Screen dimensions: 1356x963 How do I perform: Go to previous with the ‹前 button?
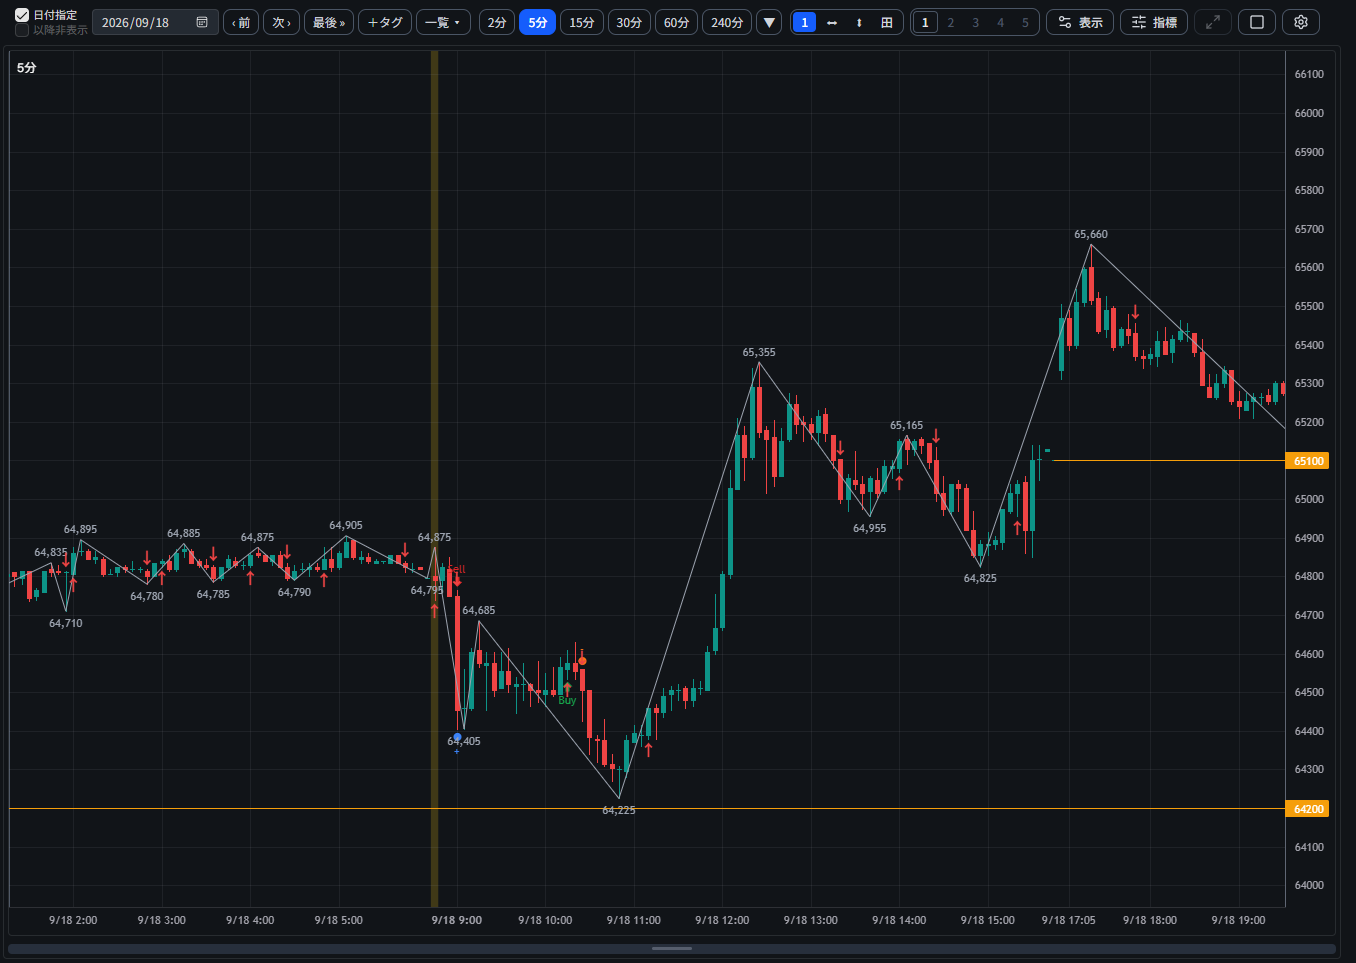point(241,22)
